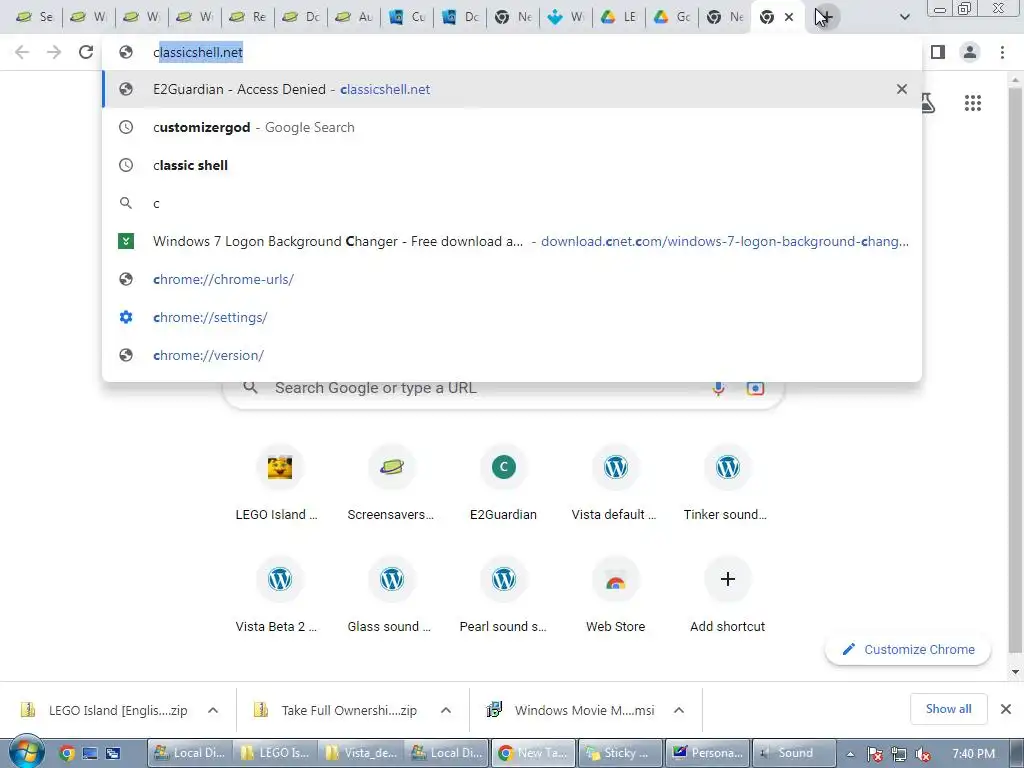Start voice search with microphone icon
The width and height of the screenshot is (1024, 768).
pyautogui.click(x=718, y=388)
